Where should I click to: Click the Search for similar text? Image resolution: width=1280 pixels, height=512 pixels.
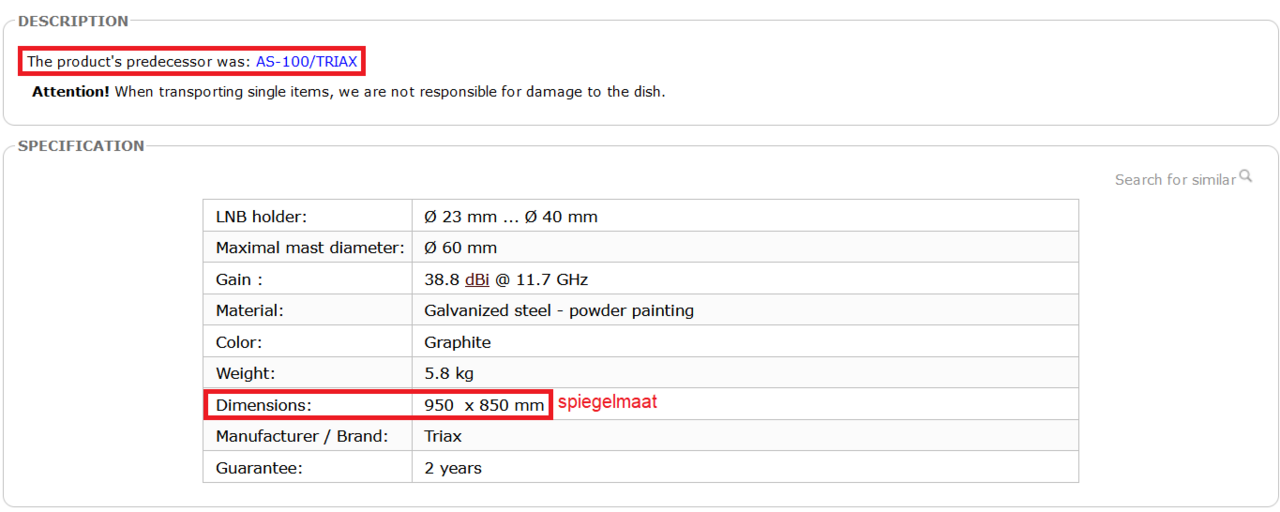(x=1175, y=180)
